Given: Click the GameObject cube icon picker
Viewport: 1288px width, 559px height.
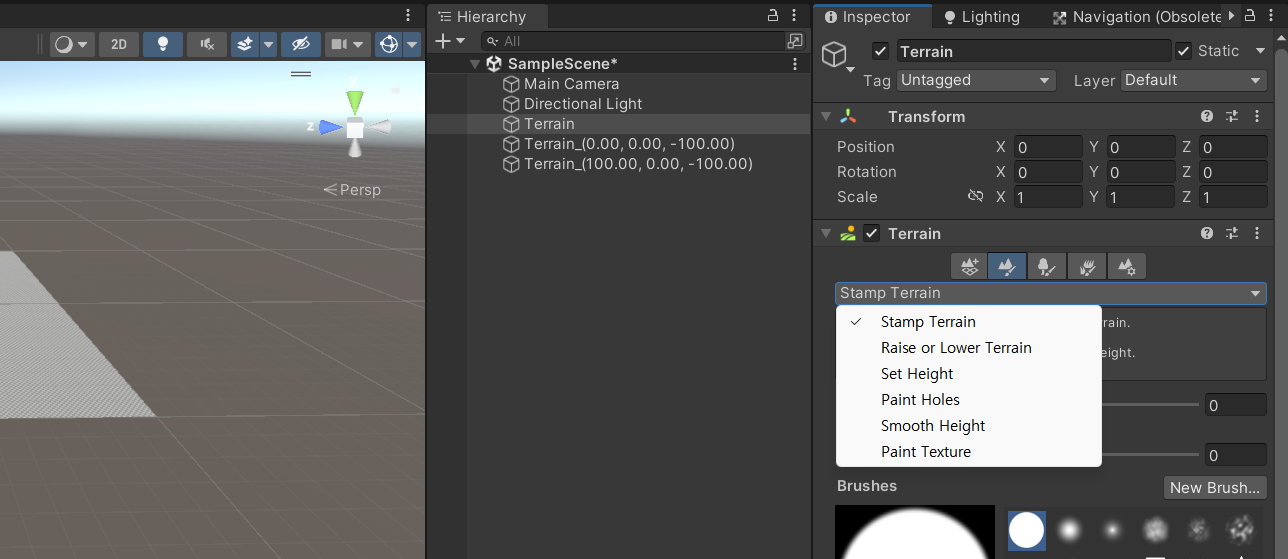Looking at the screenshot, I should (x=836, y=56).
